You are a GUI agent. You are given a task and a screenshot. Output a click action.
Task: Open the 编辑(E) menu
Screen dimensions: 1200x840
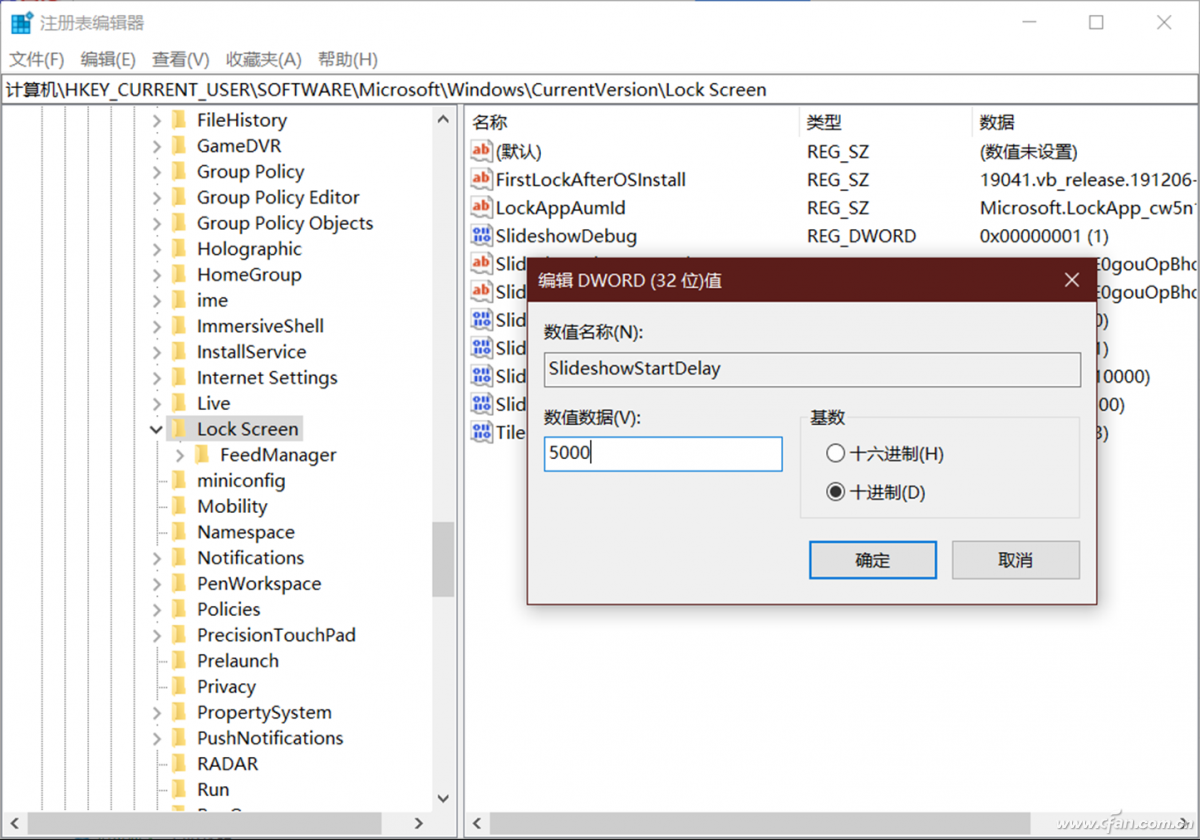click(x=108, y=59)
